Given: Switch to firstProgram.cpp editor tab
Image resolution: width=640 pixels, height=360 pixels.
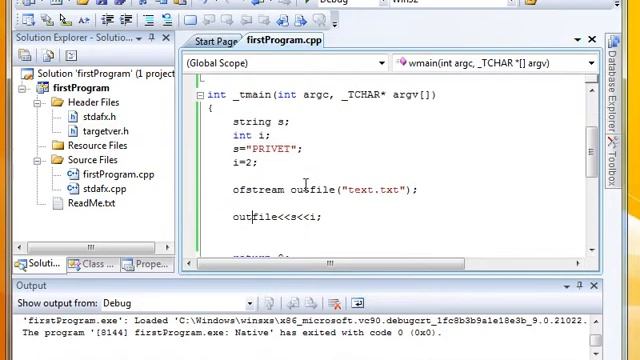Looking at the screenshot, I should coord(284,40).
